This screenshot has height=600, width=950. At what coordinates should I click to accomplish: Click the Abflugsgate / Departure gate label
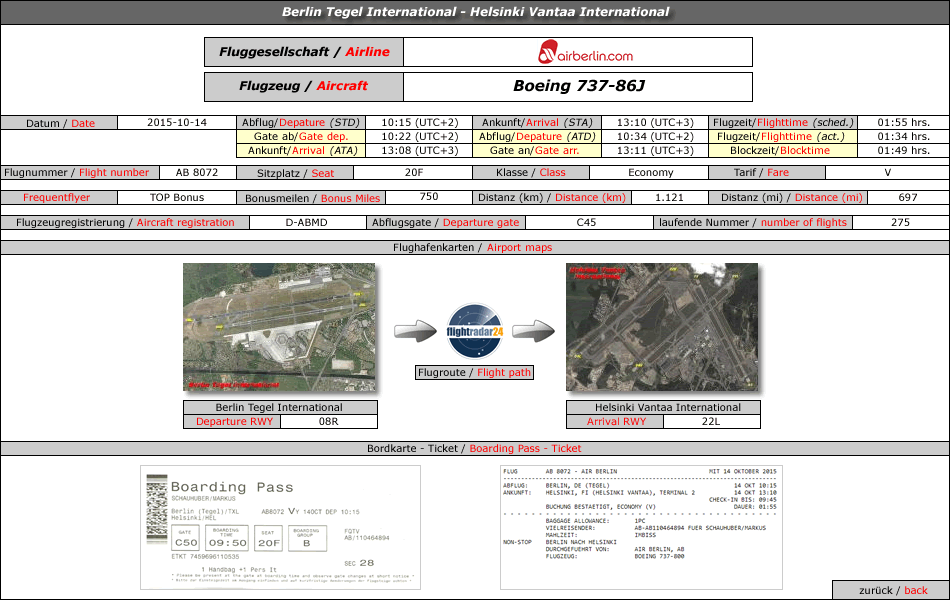tap(446, 222)
